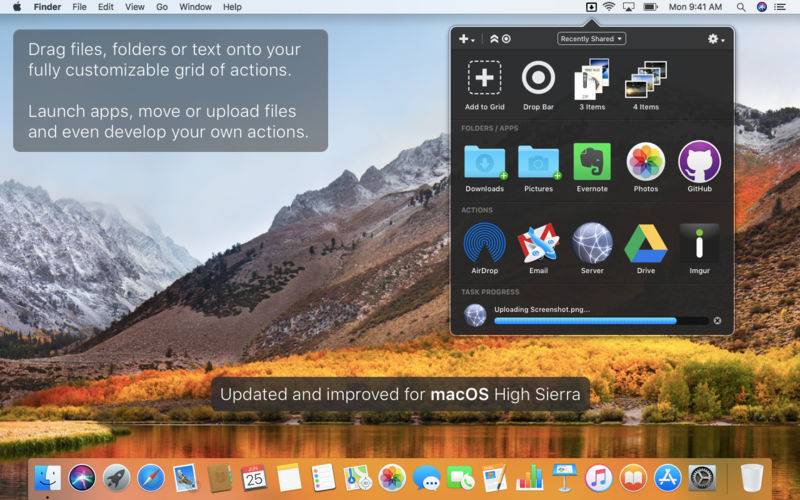Click the Drop Bar circle icon

tap(538, 78)
